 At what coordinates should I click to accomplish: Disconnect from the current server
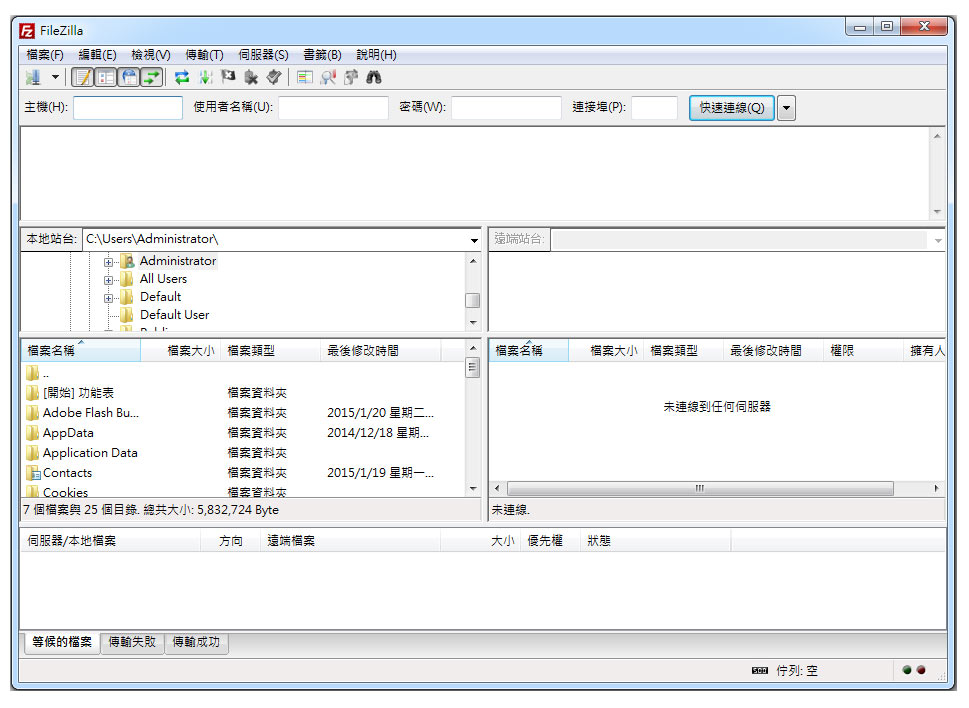point(251,77)
